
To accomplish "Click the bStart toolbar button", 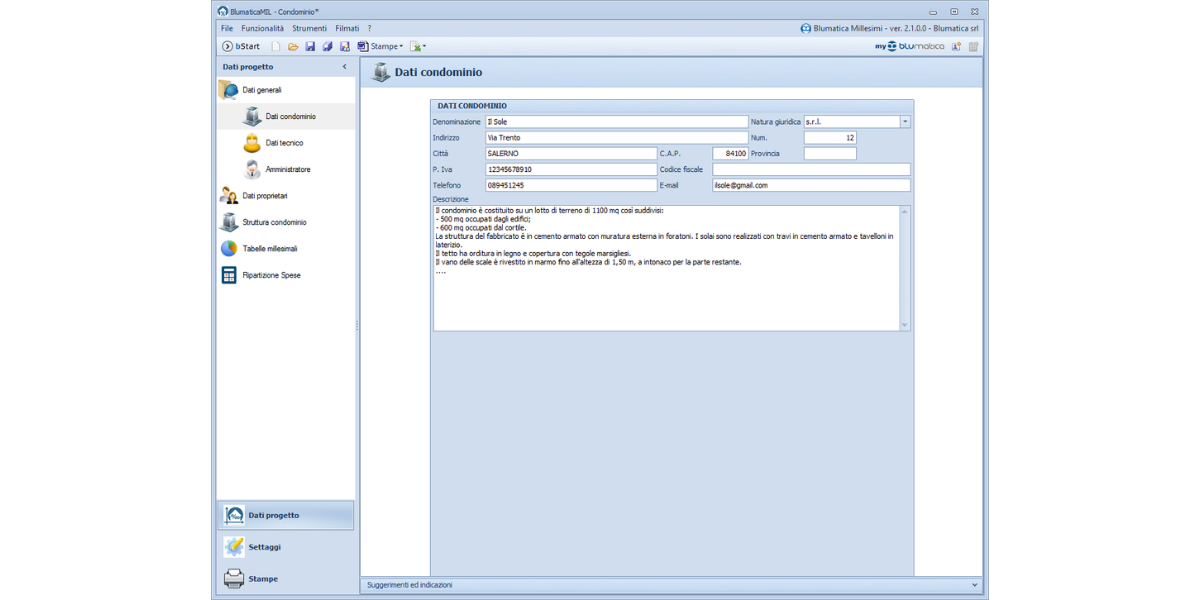I will 241,47.
